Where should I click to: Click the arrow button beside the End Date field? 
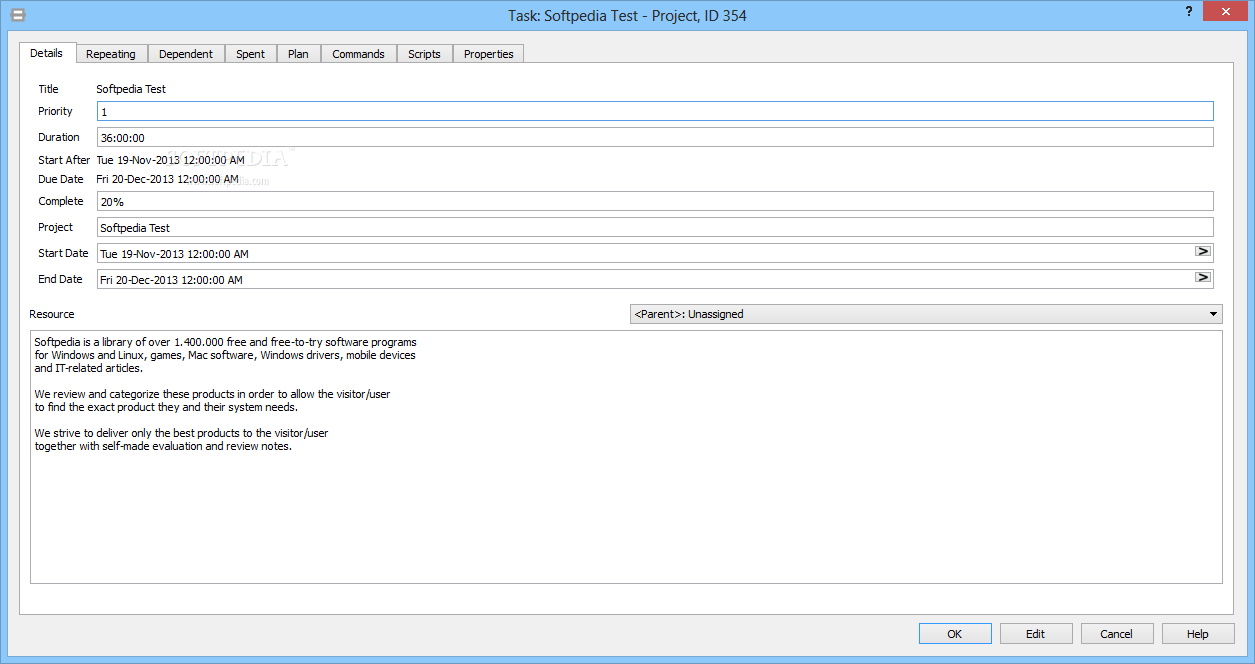coord(1203,277)
